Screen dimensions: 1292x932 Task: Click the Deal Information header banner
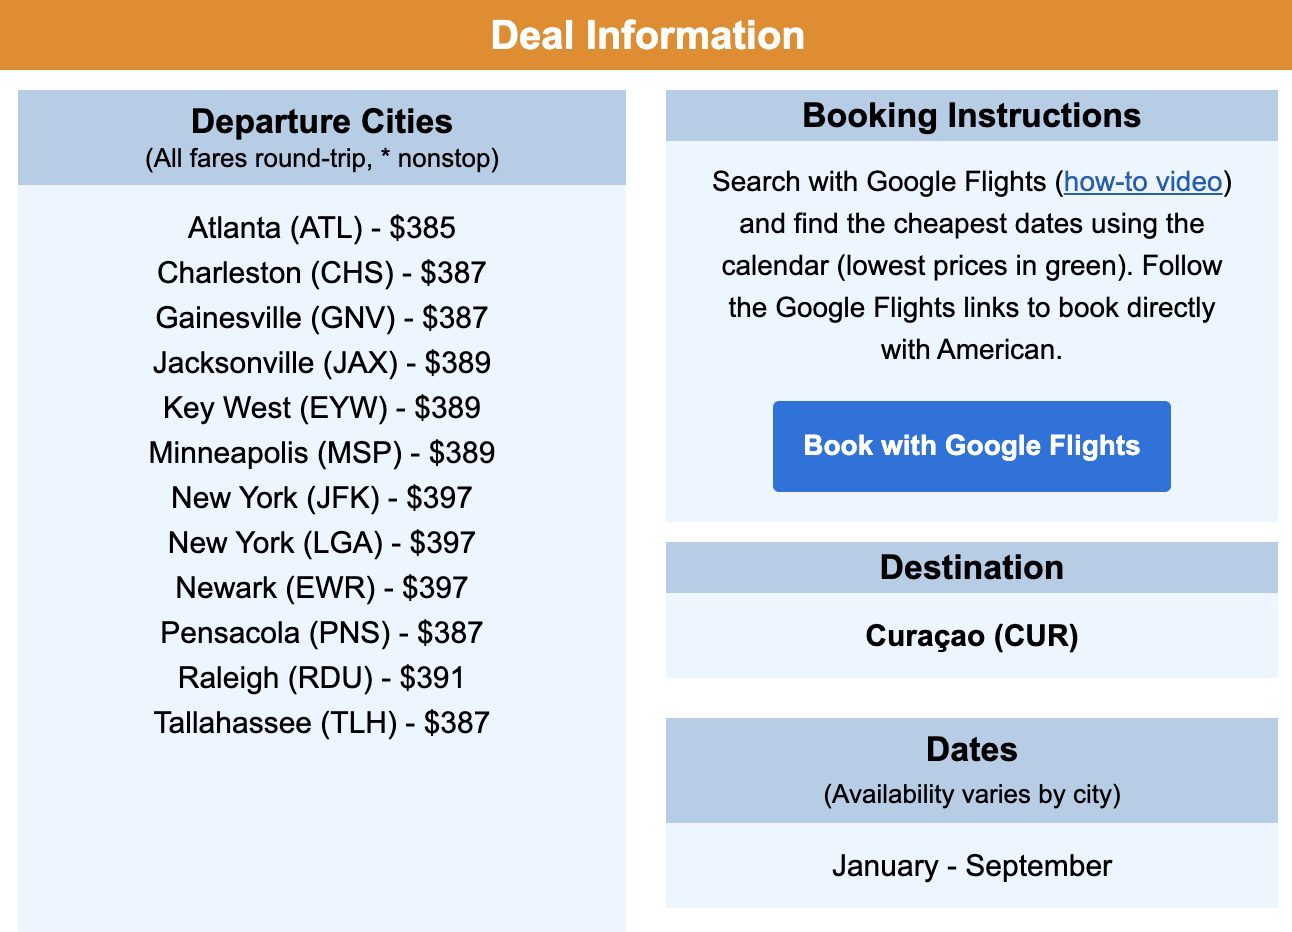[x=647, y=36]
